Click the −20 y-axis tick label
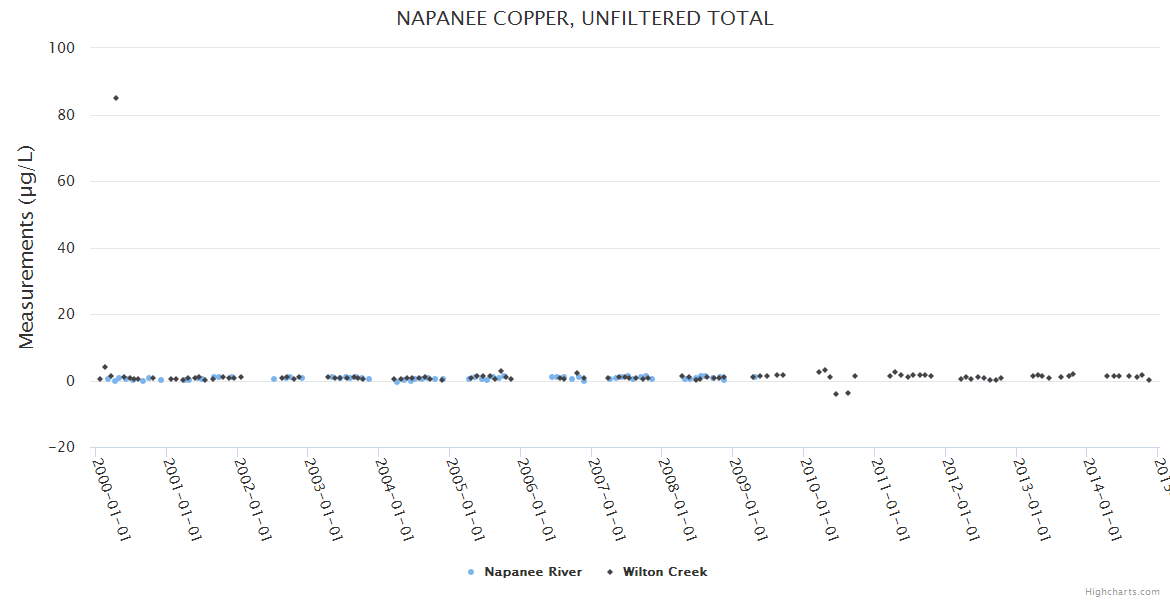Viewport: 1170px width, 600px height. click(63, 448)
